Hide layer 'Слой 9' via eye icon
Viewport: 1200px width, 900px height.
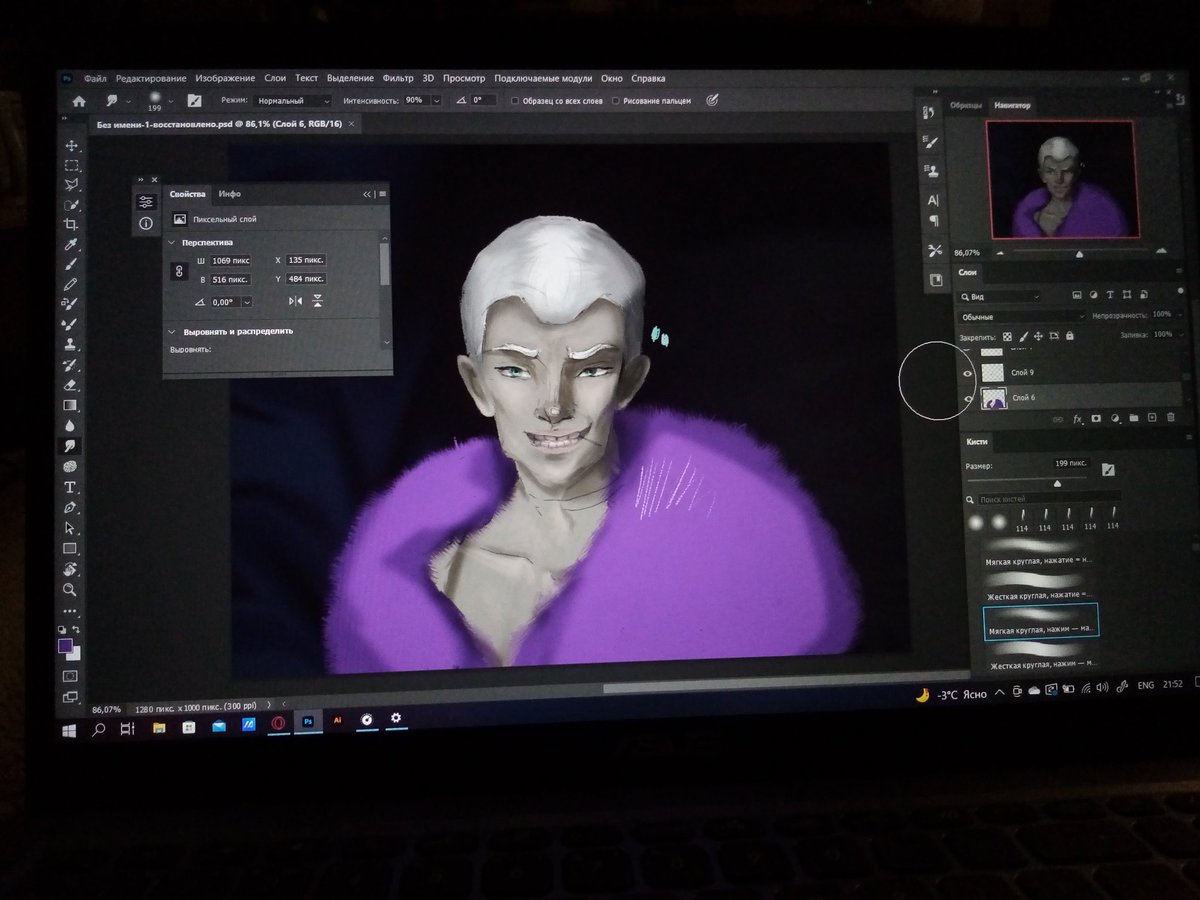click(967, 372)
